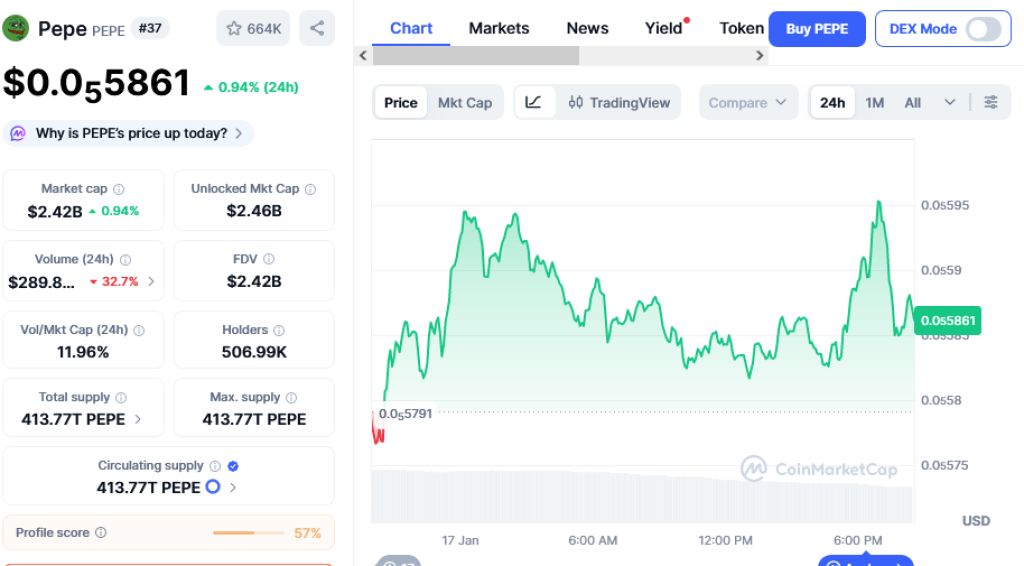Expand the time range chevron after All
Screen dimensions: 1024x566
click(950, 102)
